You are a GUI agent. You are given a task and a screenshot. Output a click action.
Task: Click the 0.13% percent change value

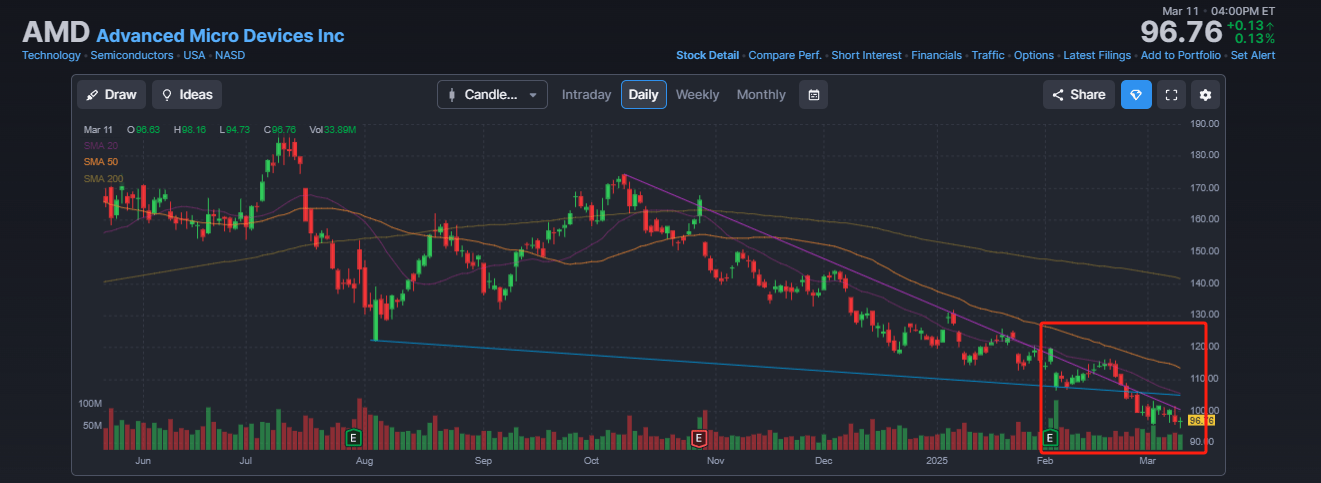[1253, 40]
